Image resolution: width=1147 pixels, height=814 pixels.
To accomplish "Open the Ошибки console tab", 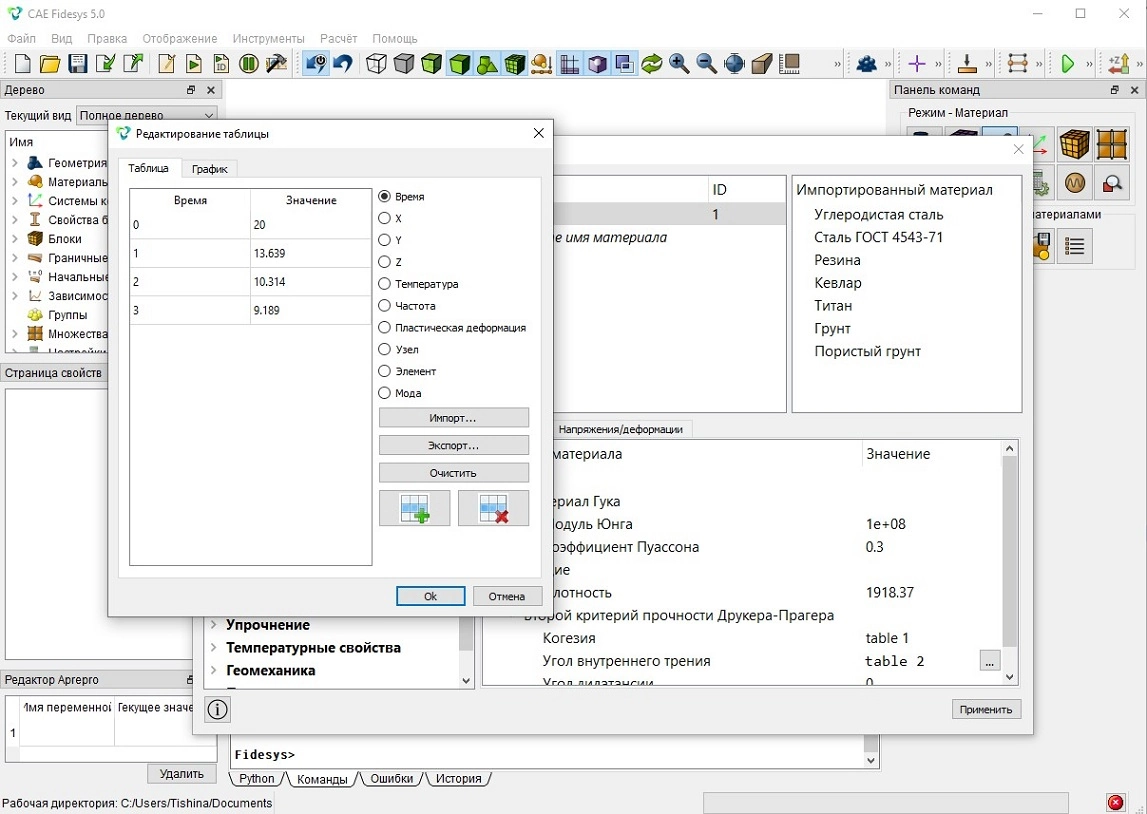I will click(391, 778).
